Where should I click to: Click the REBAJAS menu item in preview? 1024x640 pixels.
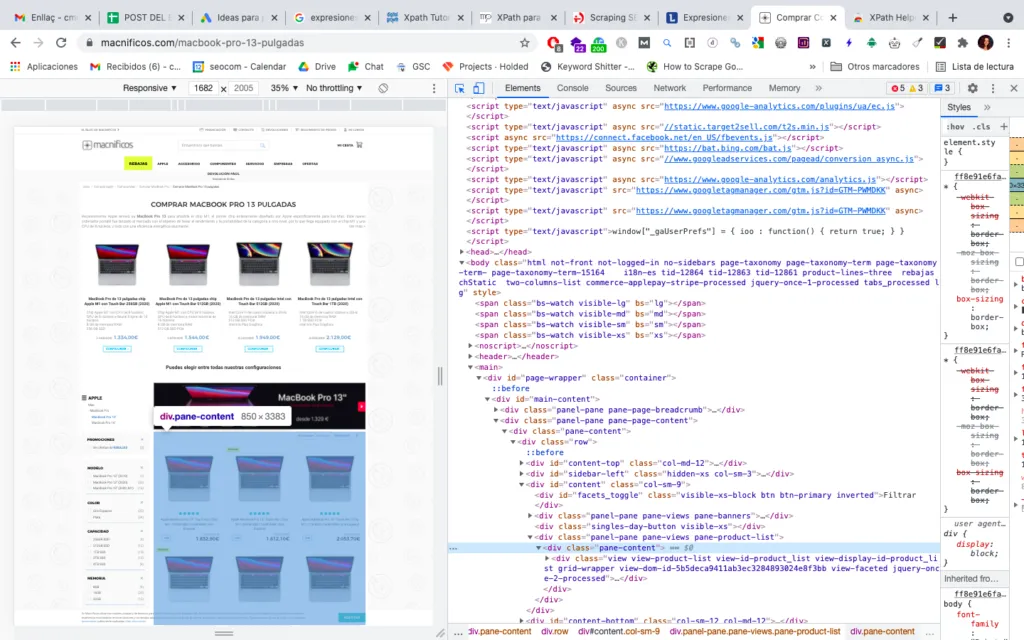(x=138, y=163)
